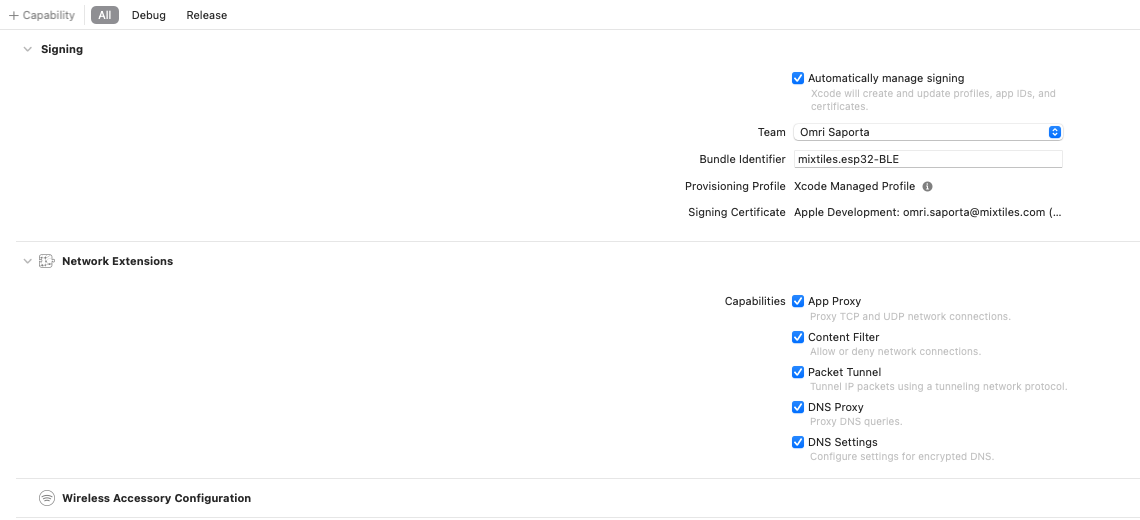Disable the App Proxy capability
This screenshot has width=1140, height=520.
click(798, 301)
